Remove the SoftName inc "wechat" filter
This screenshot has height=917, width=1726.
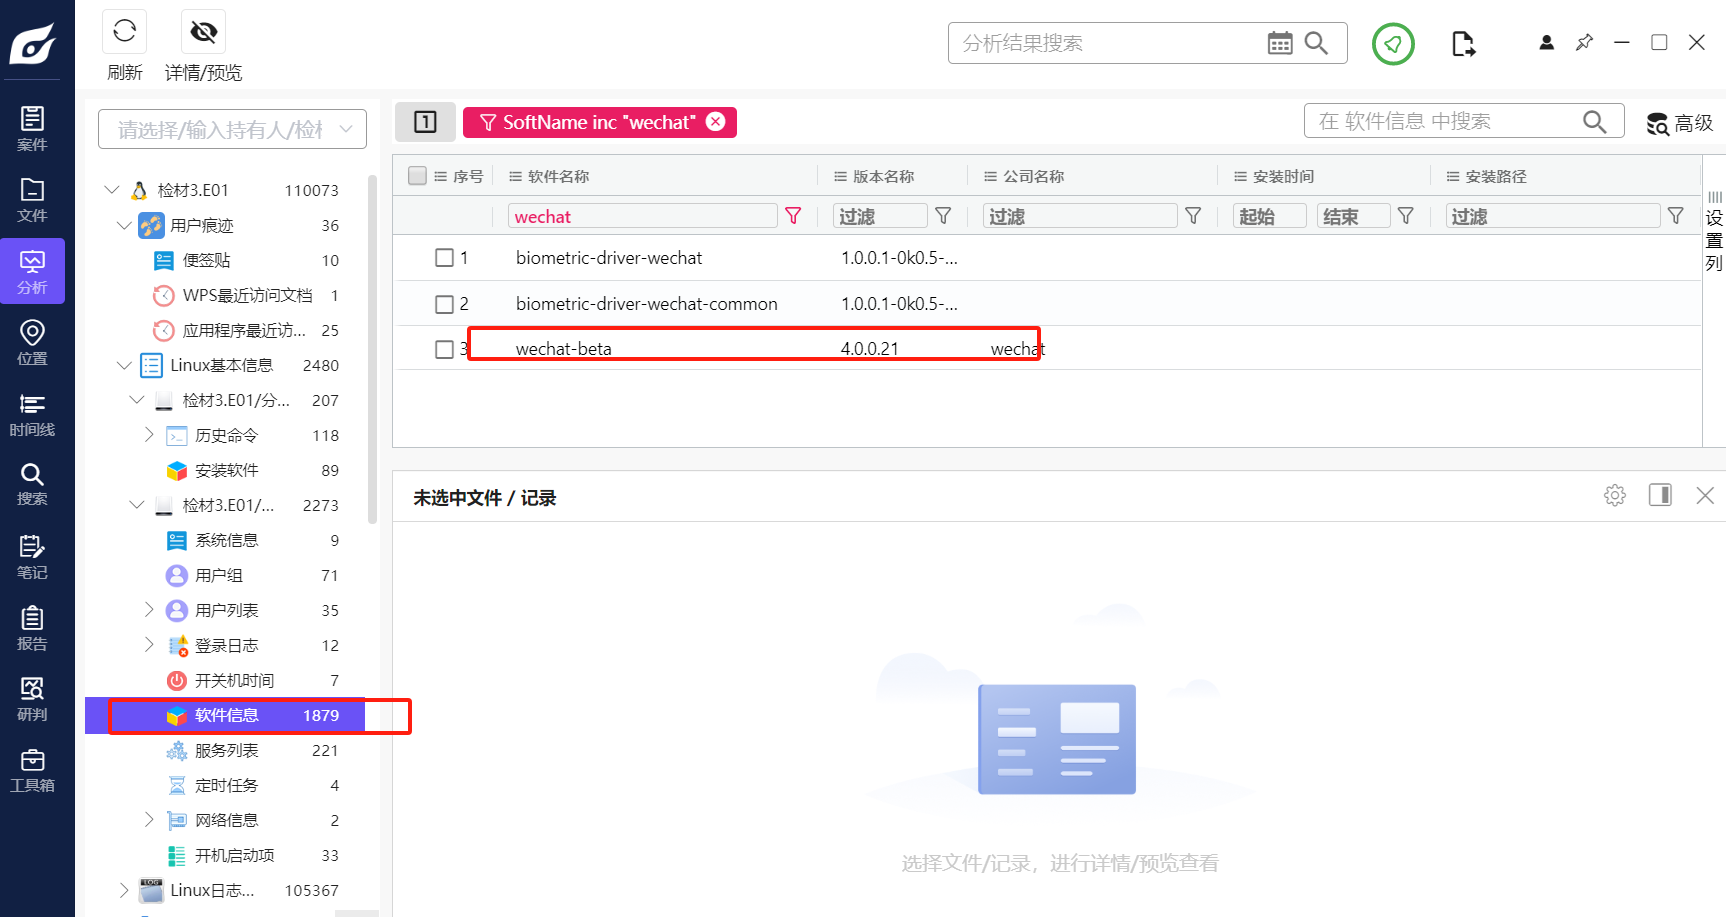716,122
